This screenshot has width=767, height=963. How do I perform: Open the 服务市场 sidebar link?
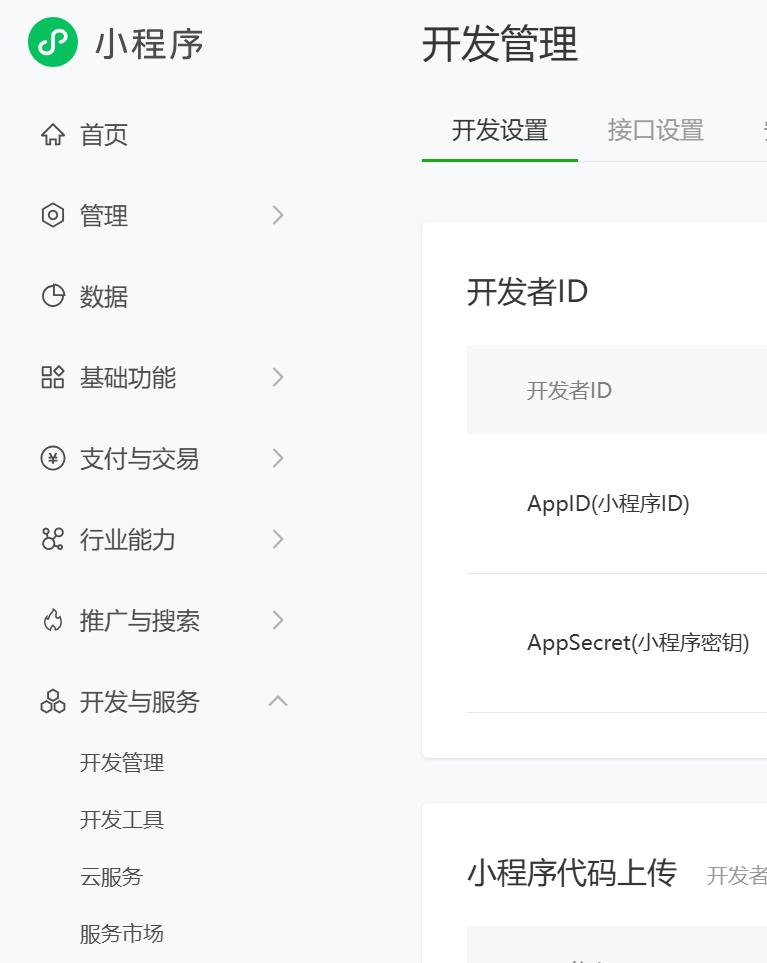coord(122,934)
